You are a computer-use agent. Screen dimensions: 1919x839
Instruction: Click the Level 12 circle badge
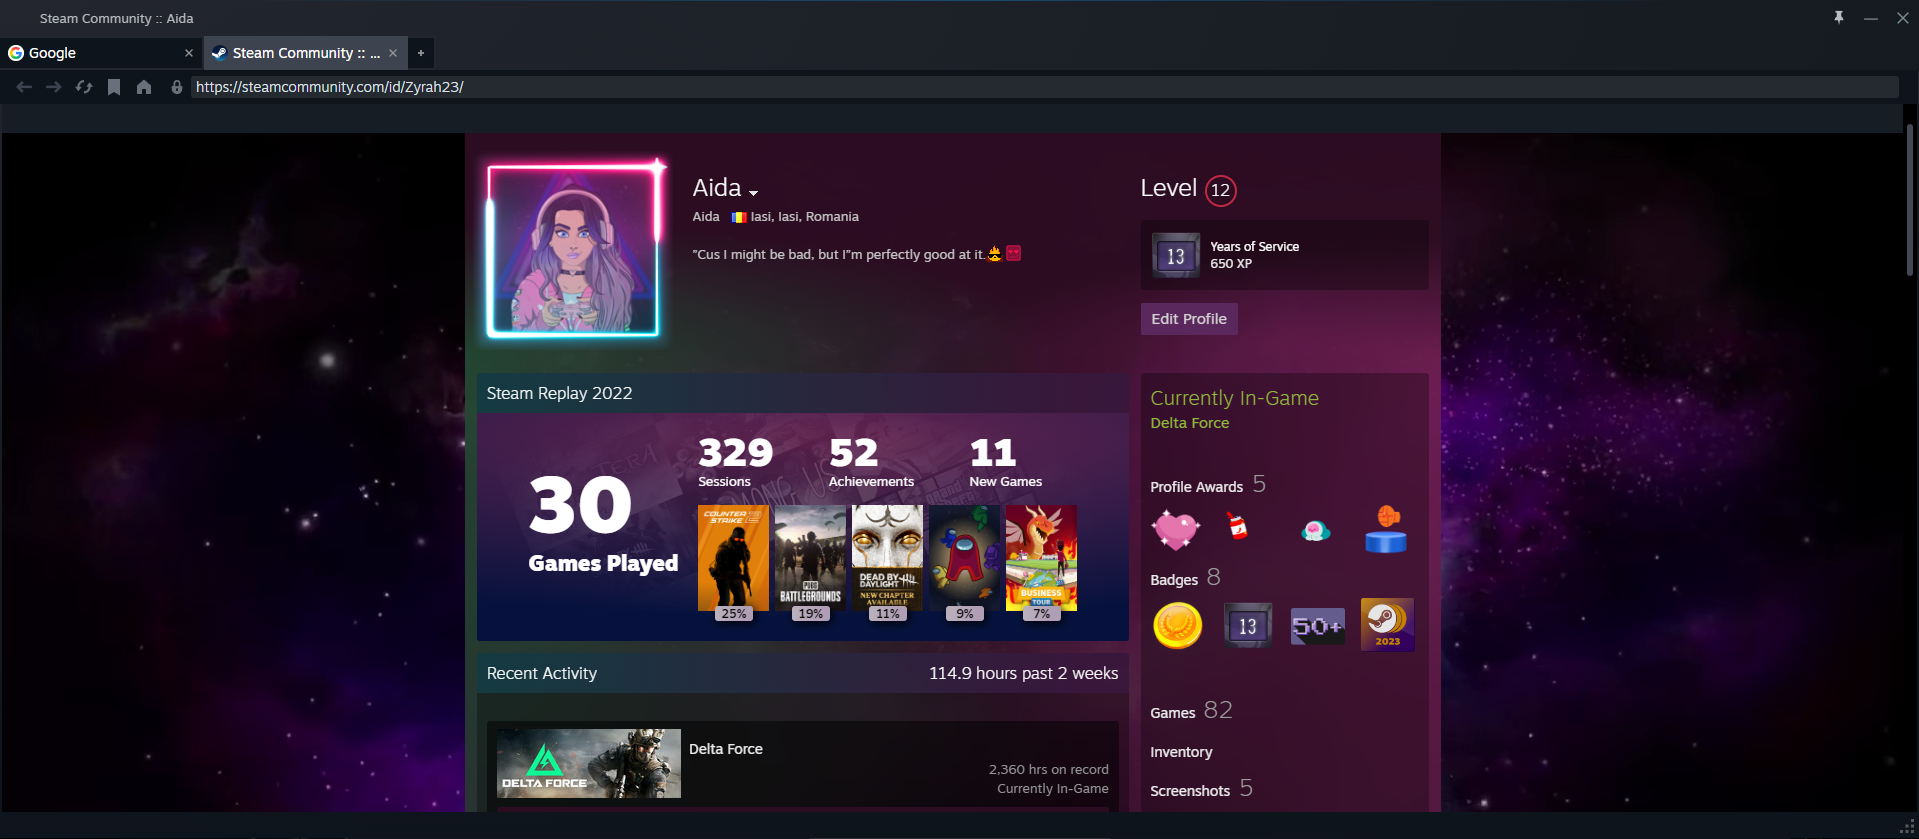tap(1220, 190)
